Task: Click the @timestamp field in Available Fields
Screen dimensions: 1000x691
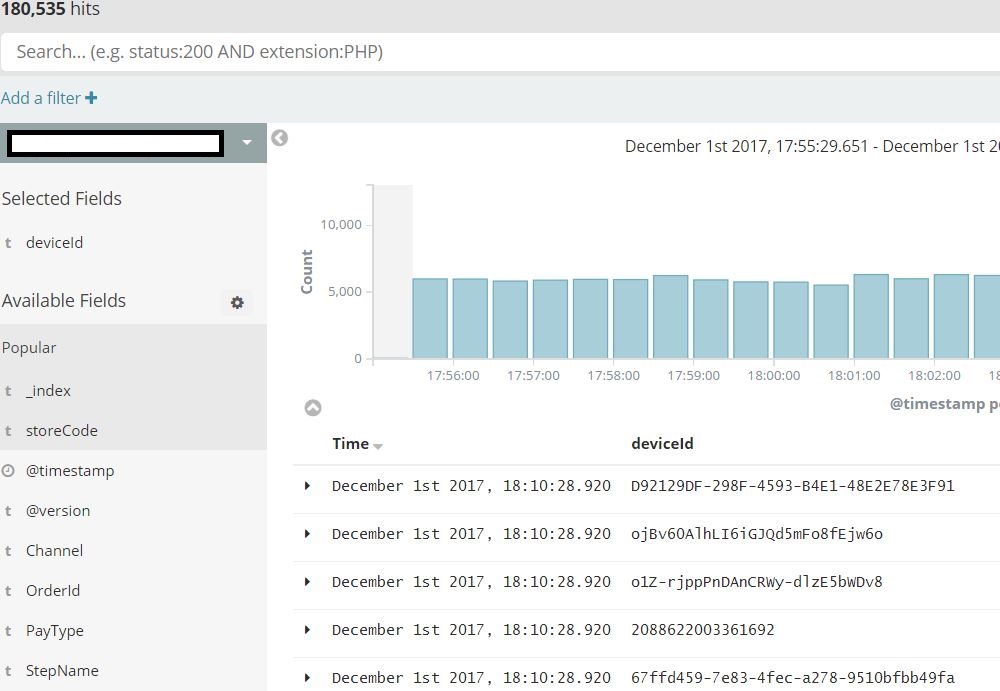Action: tap(70, 471)
